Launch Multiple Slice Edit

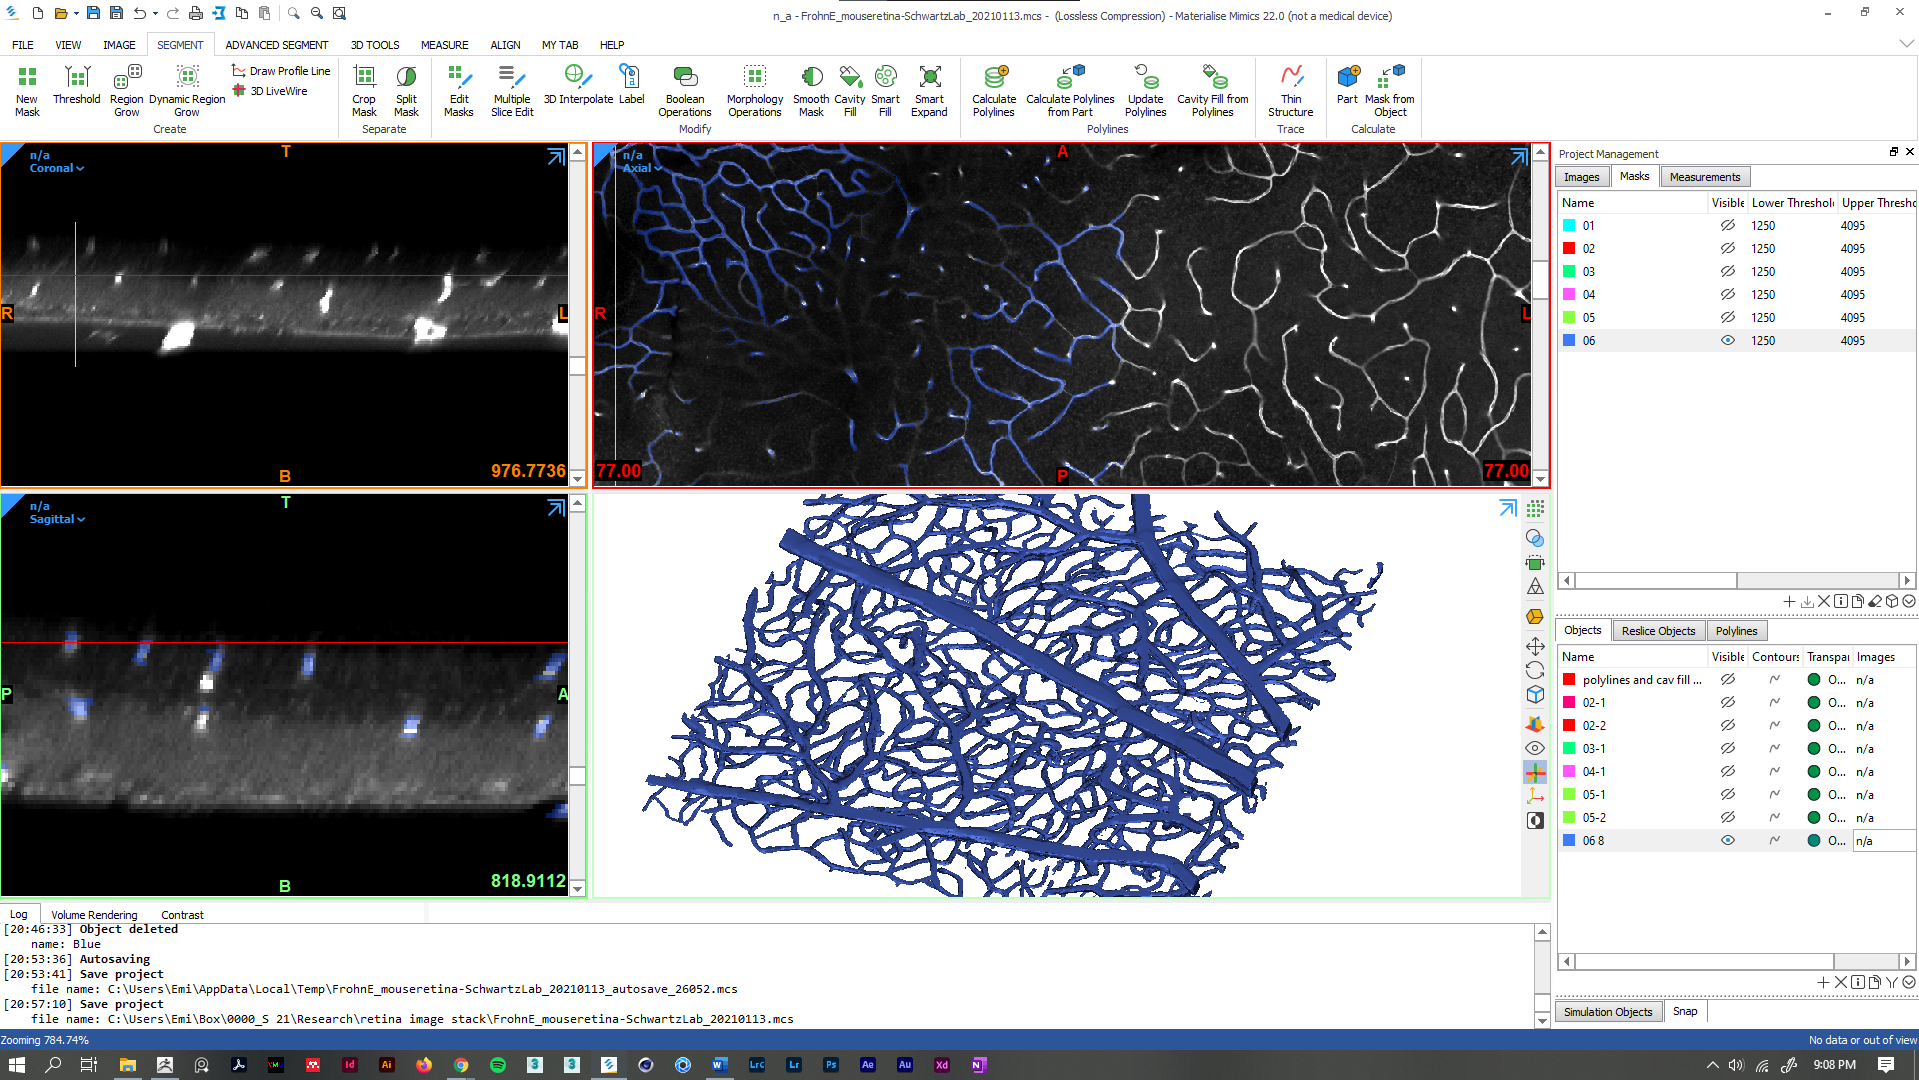[x=512, y=91]
